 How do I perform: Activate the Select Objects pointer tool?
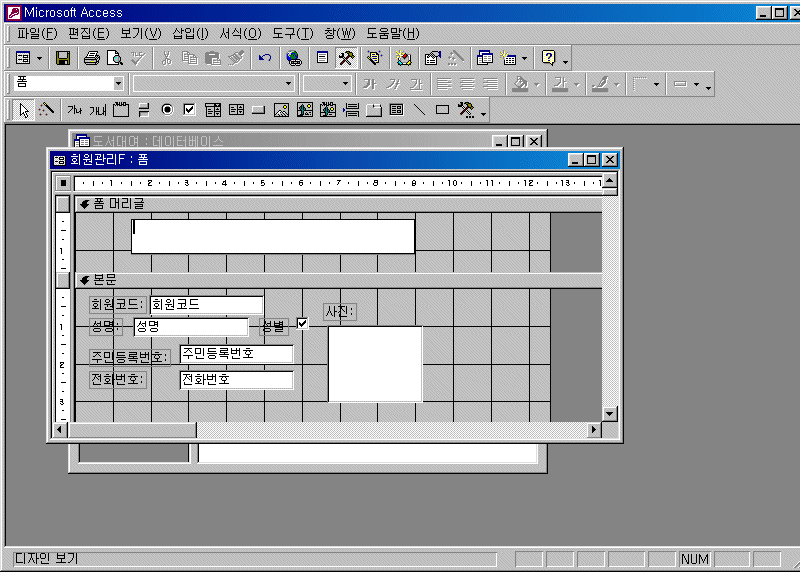click(x=23, y=110)
